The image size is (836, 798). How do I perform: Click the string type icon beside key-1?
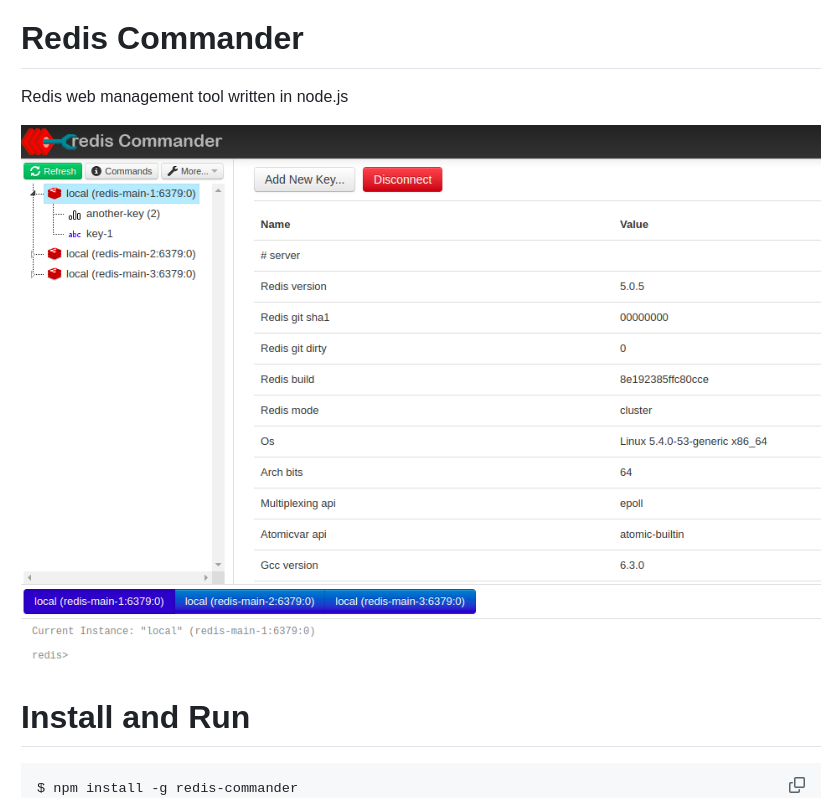[x=74, y=234]
